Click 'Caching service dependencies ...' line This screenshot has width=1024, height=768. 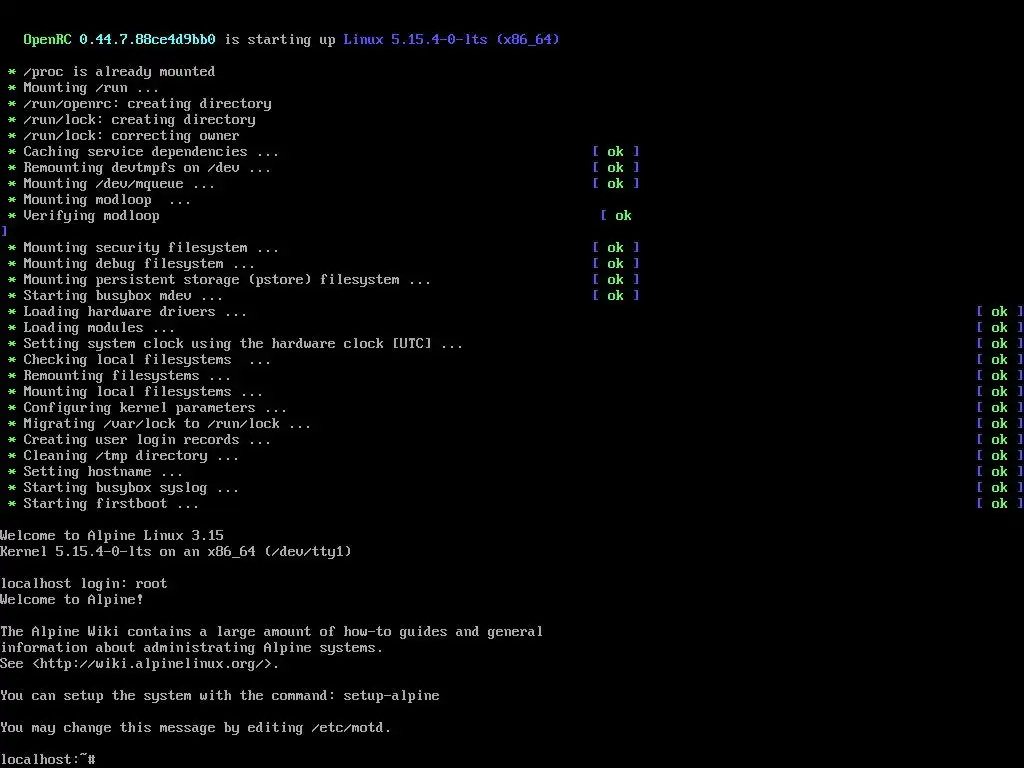tap(151, 152)
